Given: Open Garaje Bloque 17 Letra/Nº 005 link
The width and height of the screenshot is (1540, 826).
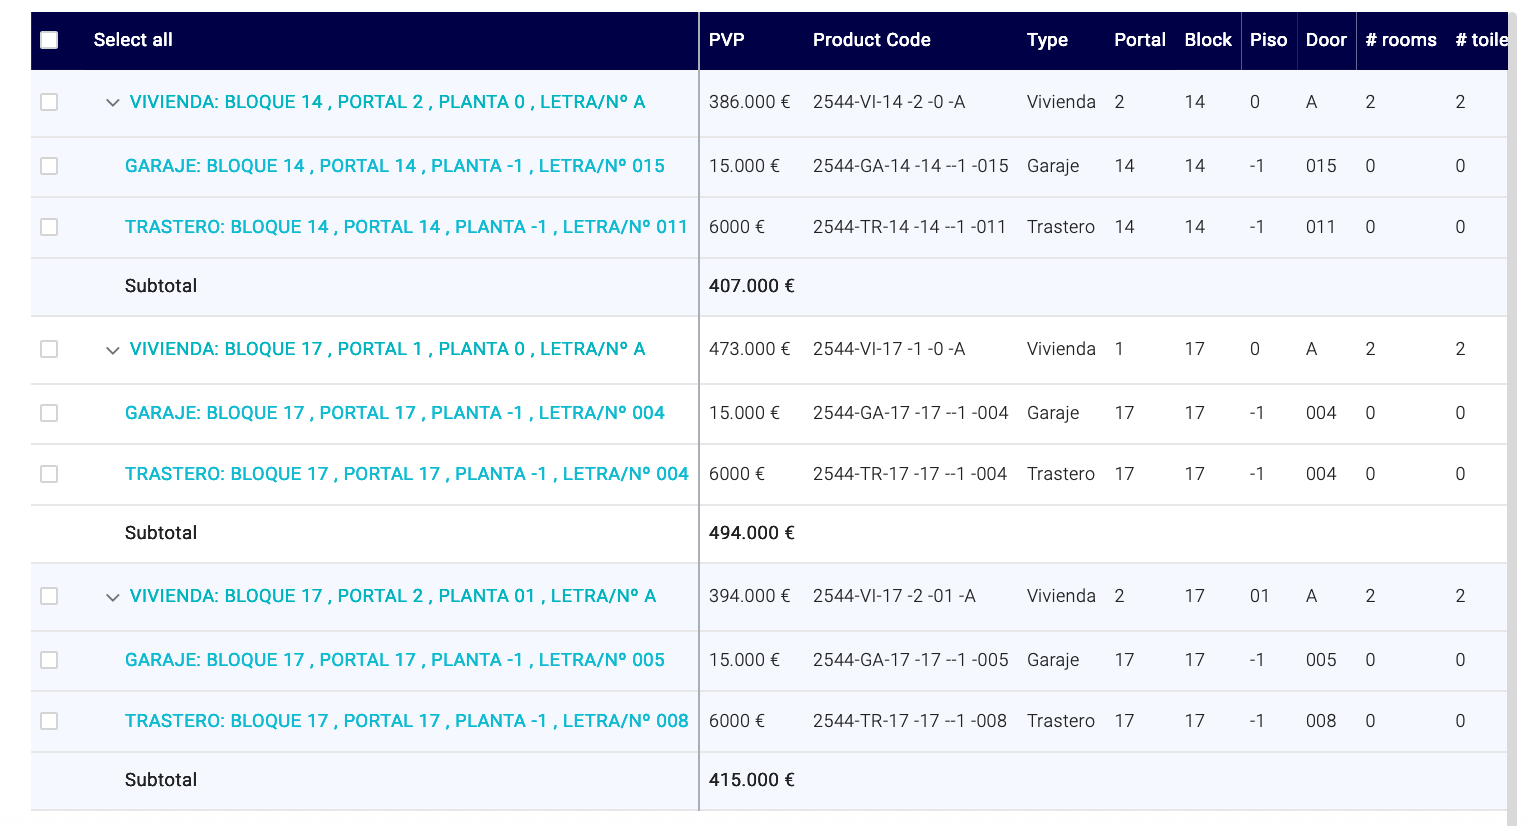Looking at the screenshot, I should pyautogui.click(x=394, y=660).
